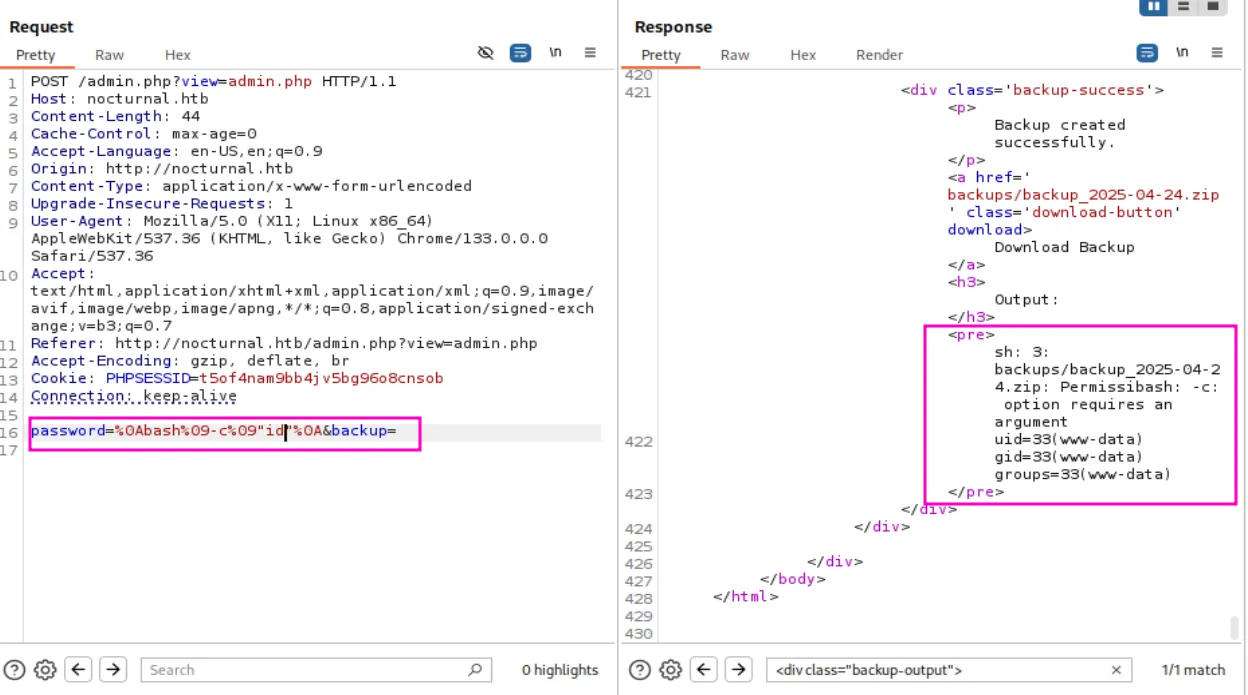Go to next search match in Request
1248x695 pixels.
113,670
